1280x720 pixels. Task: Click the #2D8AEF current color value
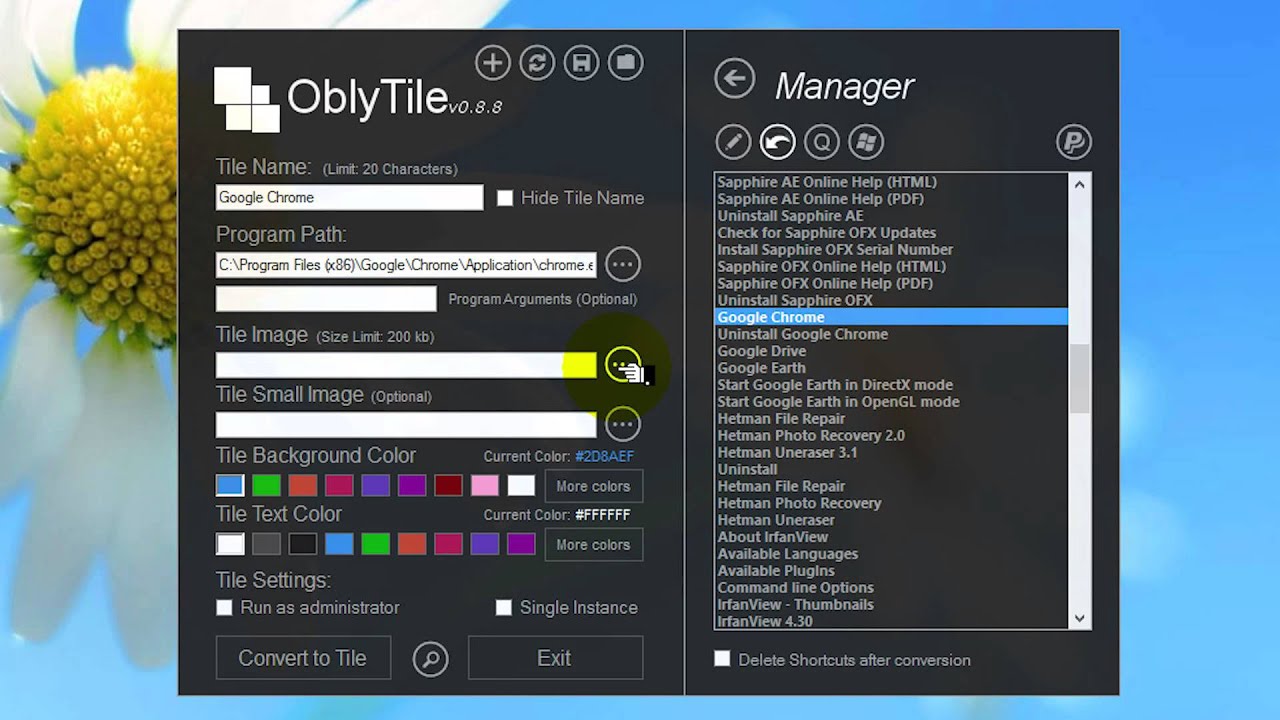[604, 457]
